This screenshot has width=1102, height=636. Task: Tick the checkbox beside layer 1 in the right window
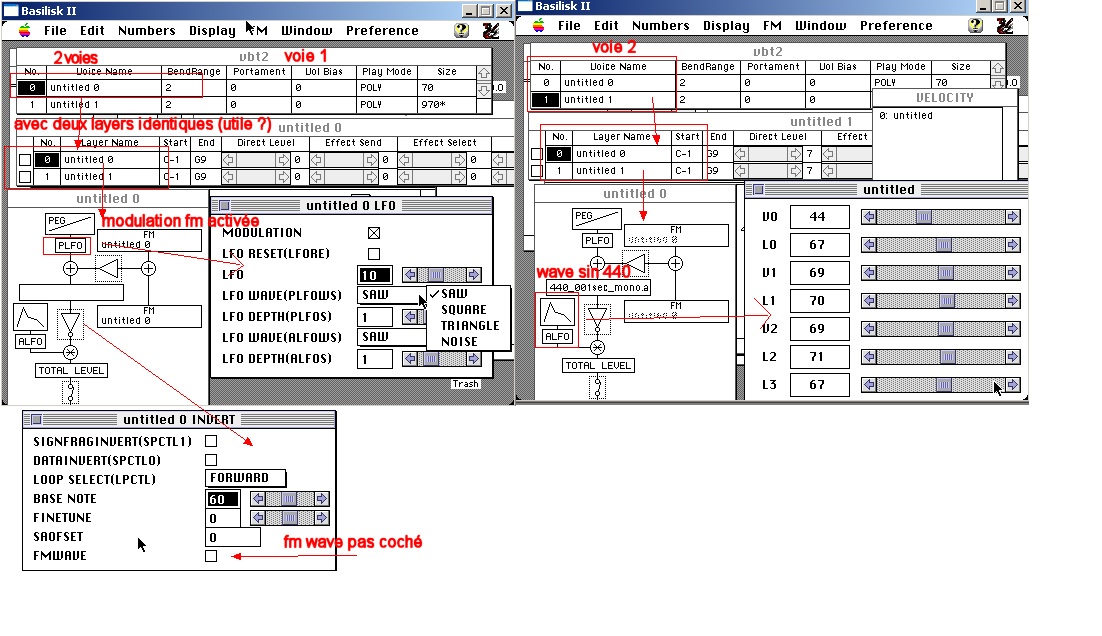(x=537, y=171)
